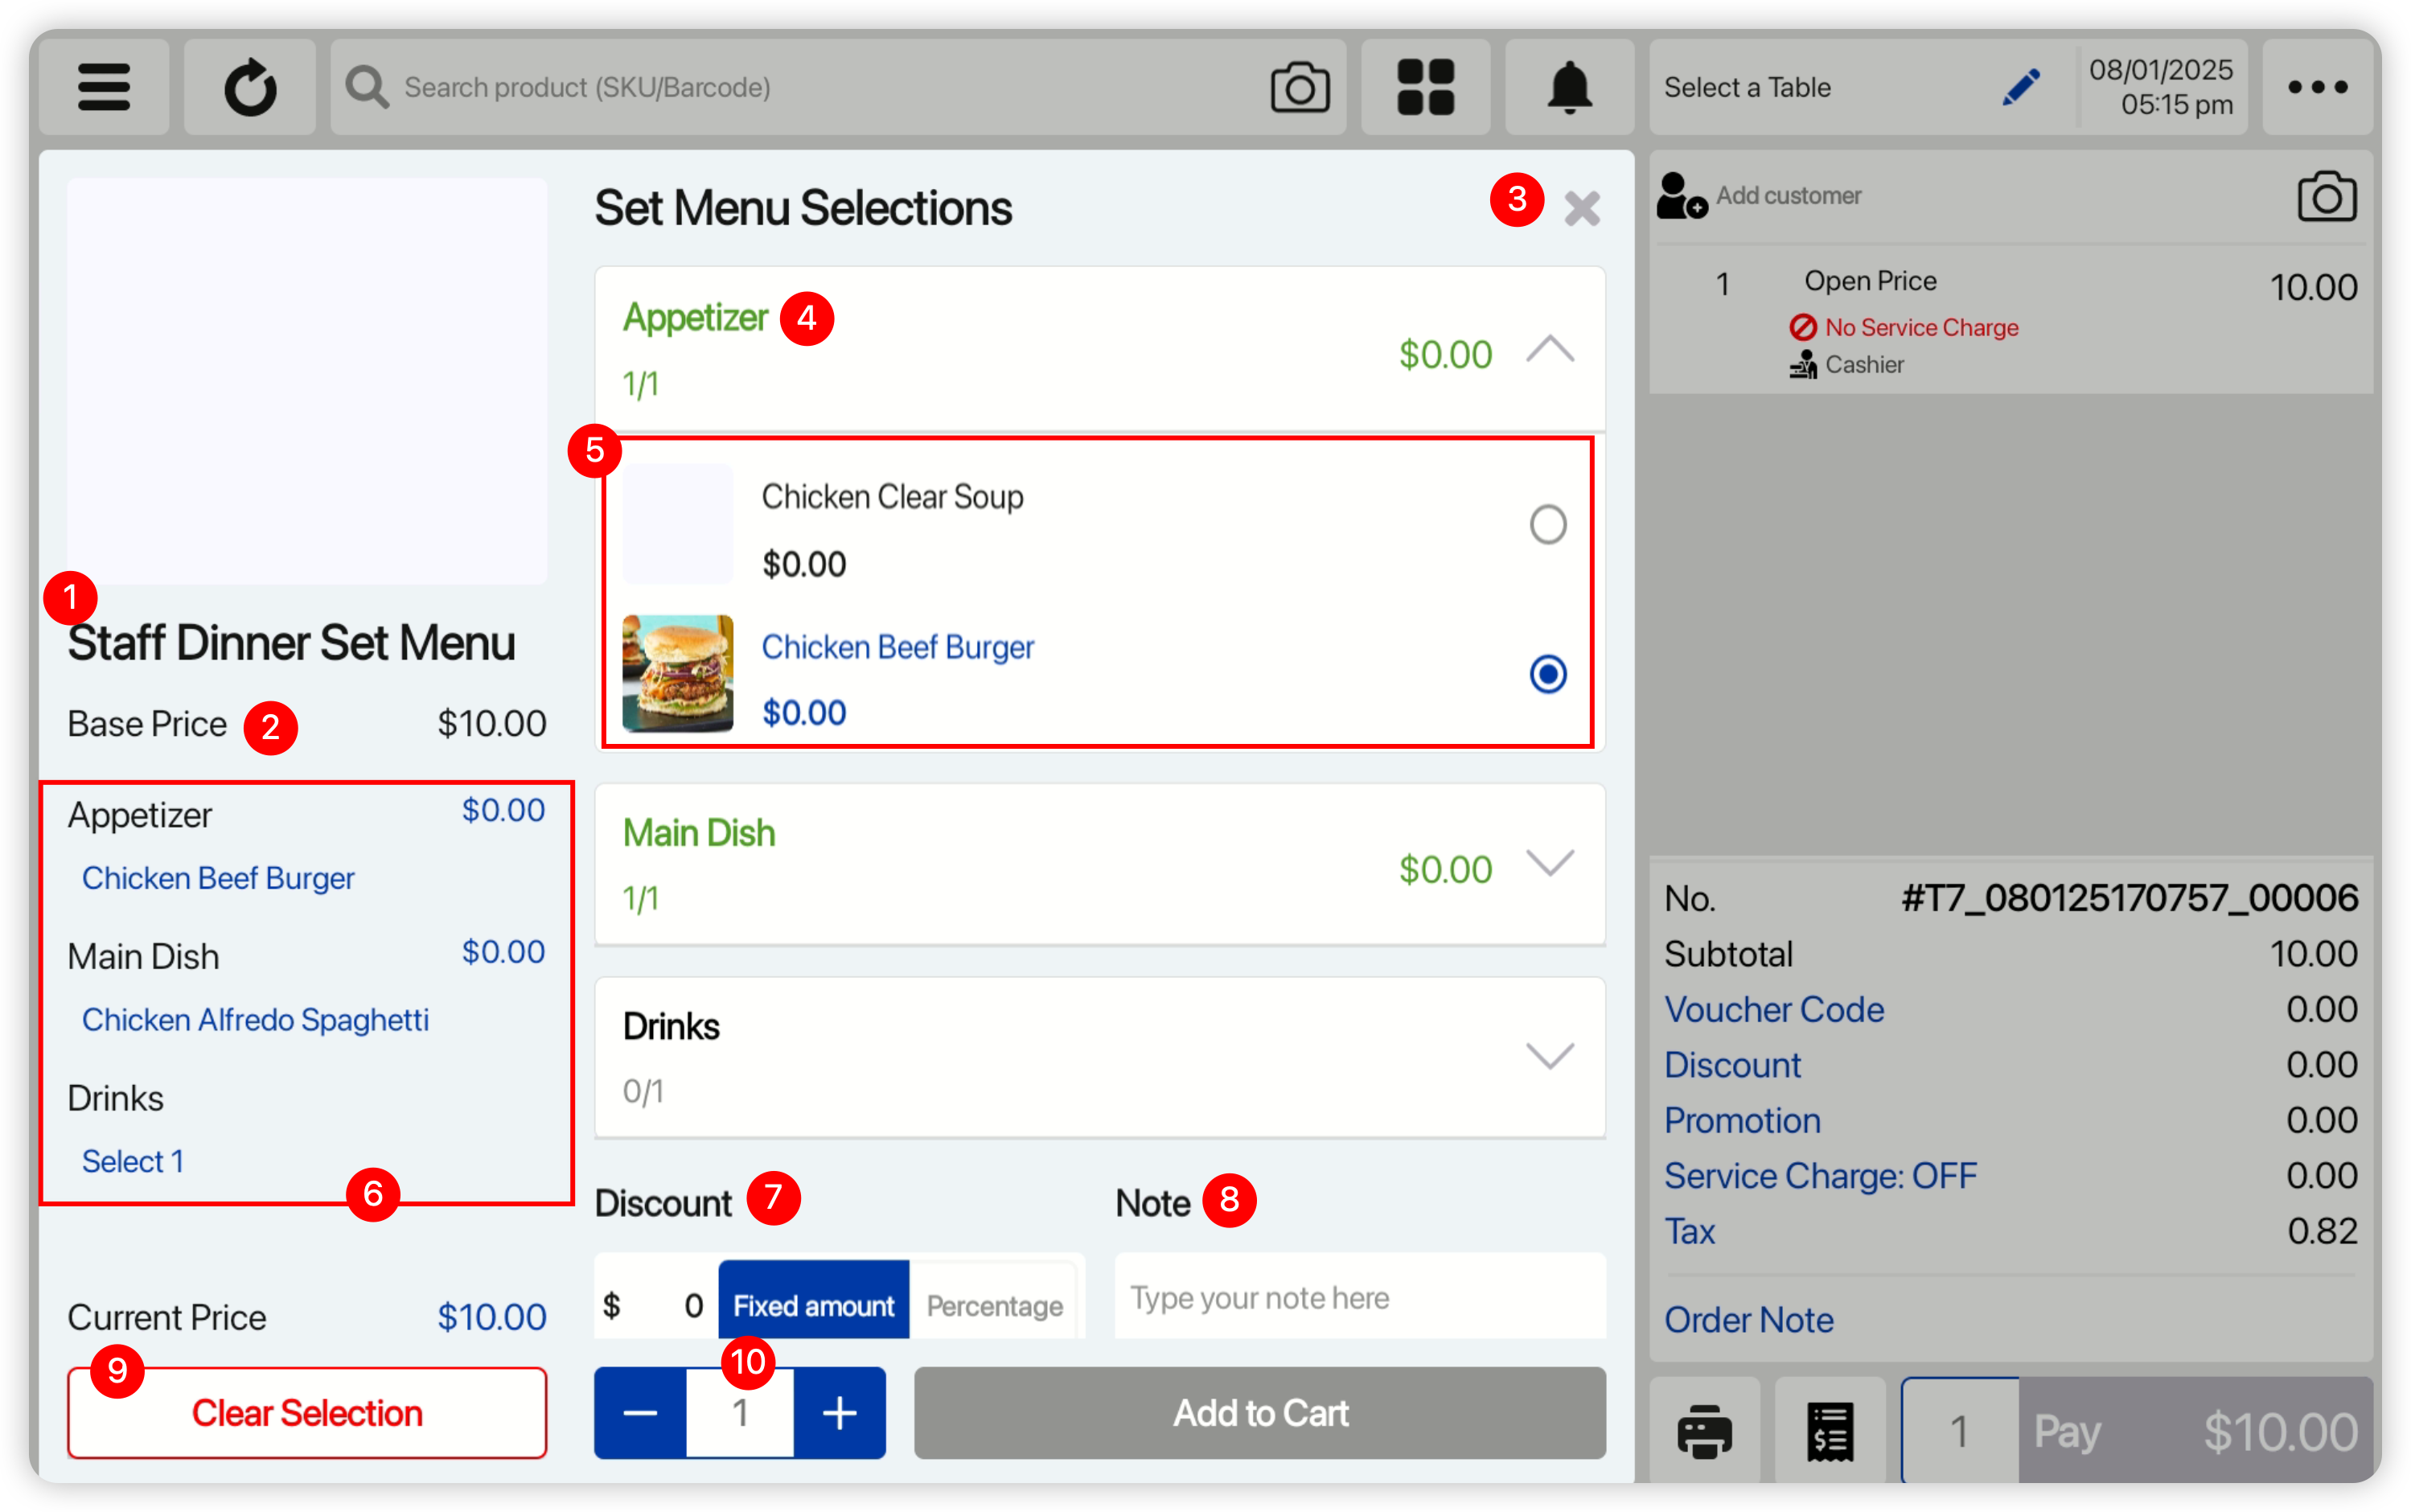Click the Select 1 link under Drinks
Screen dimensions: 2411x1512
pyautogui.click(x=132, y=1161)
